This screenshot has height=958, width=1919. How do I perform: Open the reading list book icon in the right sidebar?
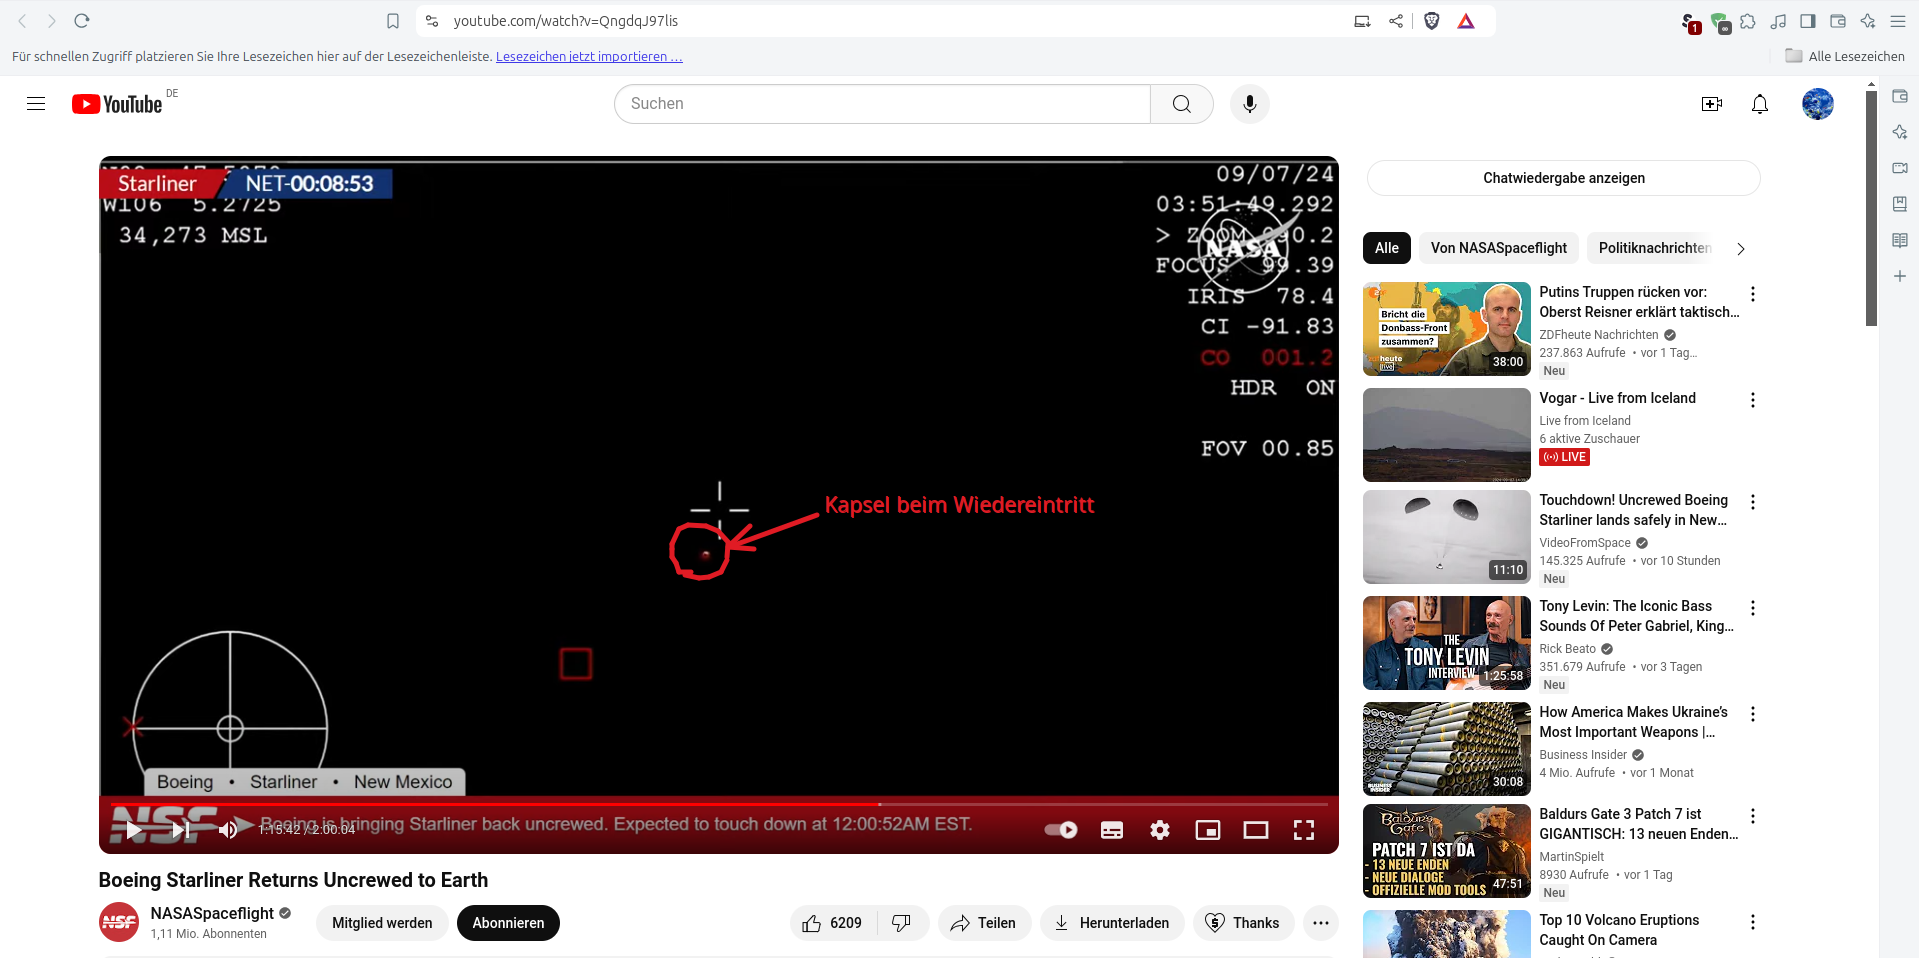[x=1900, y=240]
